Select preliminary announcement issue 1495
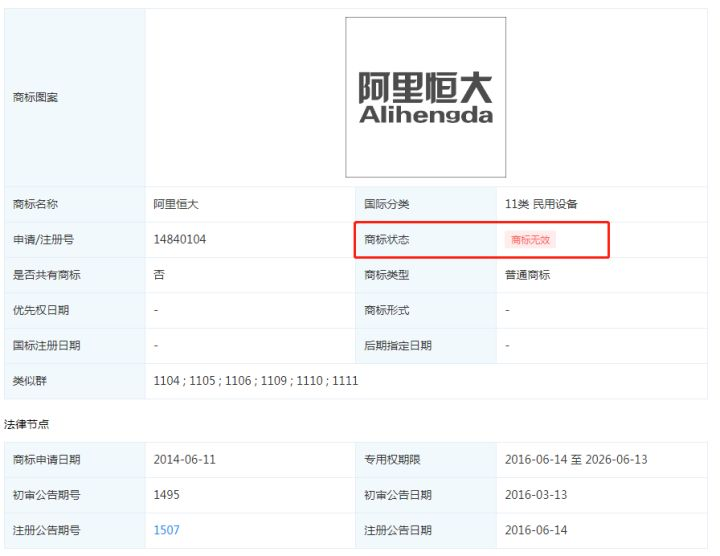Viewport: 720px width, 556px height. click(x=166, y=495)
